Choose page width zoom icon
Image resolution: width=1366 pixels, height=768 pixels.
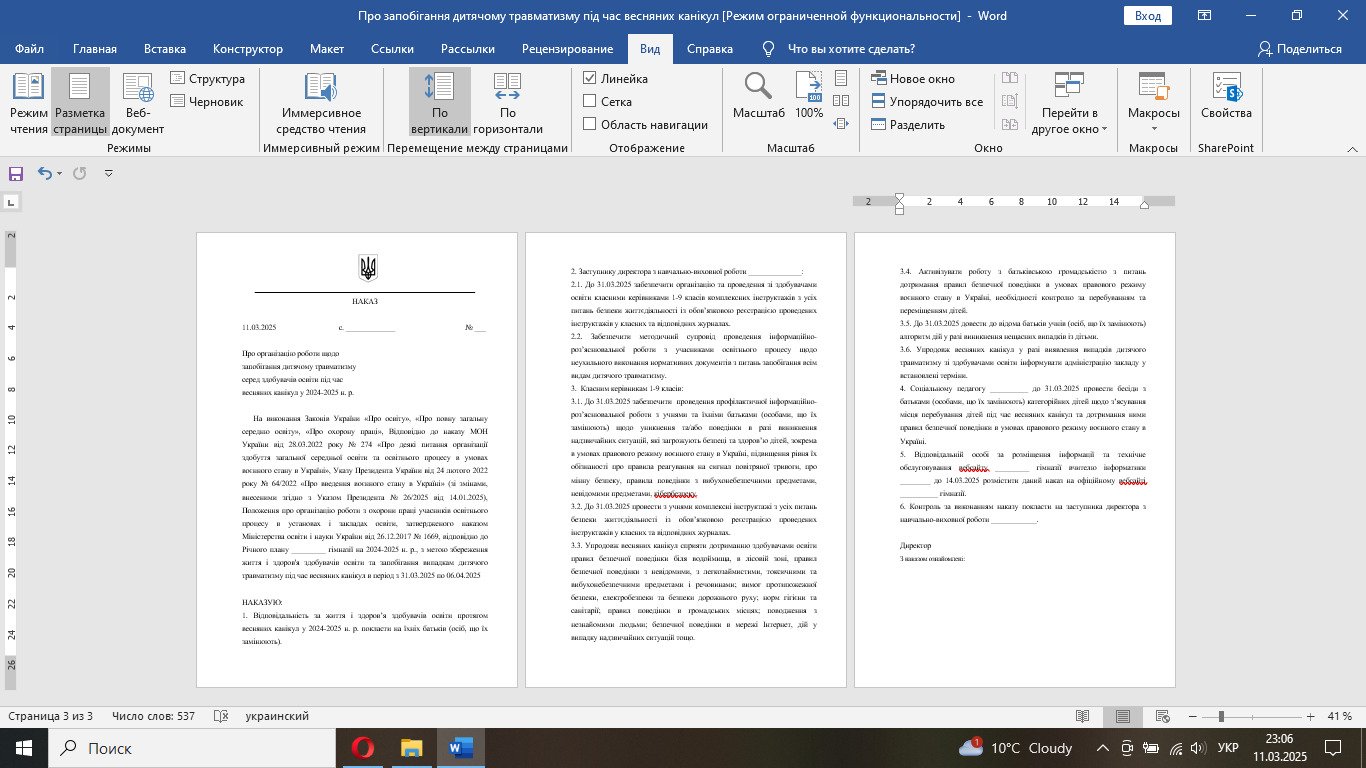tap(840, 124)
